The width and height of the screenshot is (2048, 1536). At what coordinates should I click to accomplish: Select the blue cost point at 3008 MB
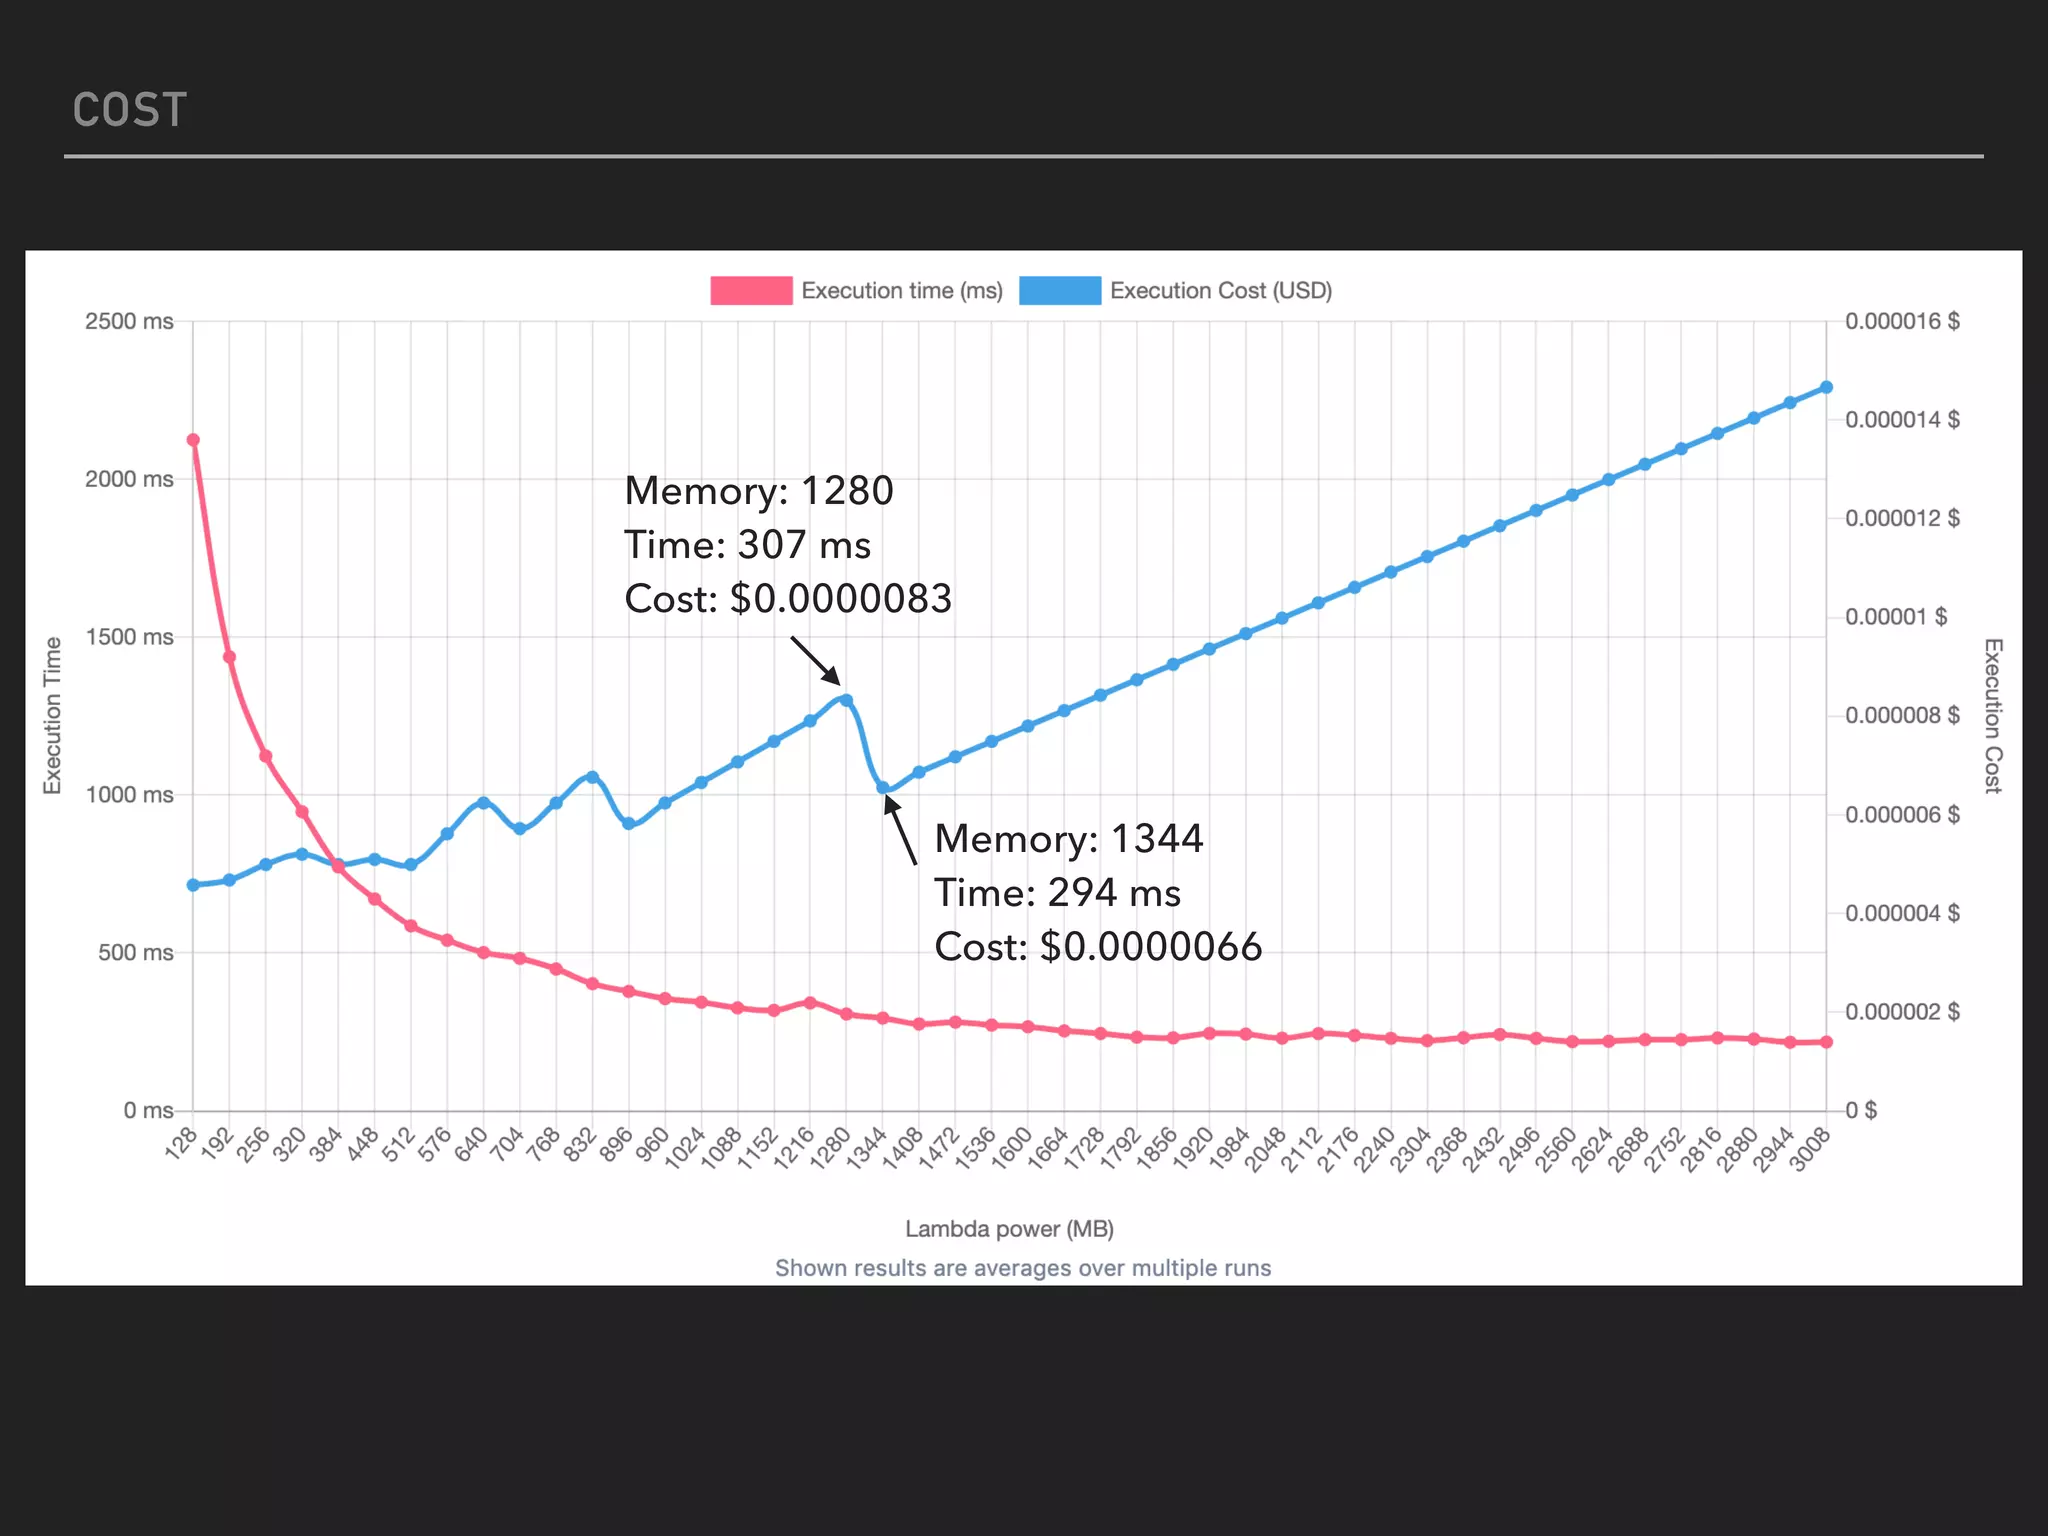coord(1826,387)
